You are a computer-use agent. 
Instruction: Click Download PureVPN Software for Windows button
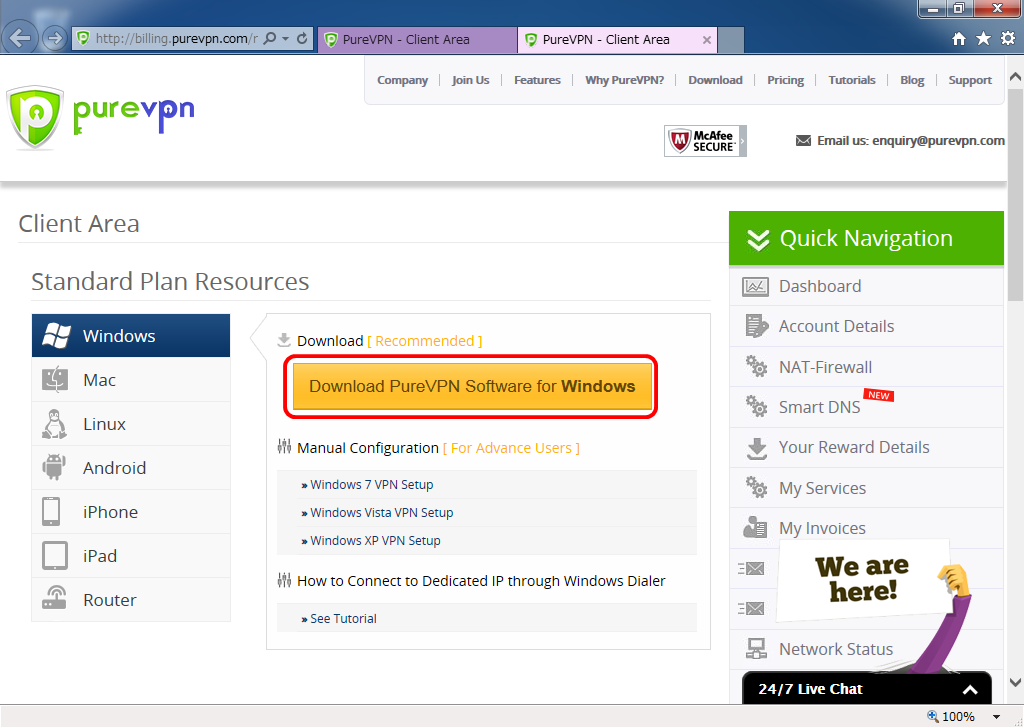pos(472,387)
